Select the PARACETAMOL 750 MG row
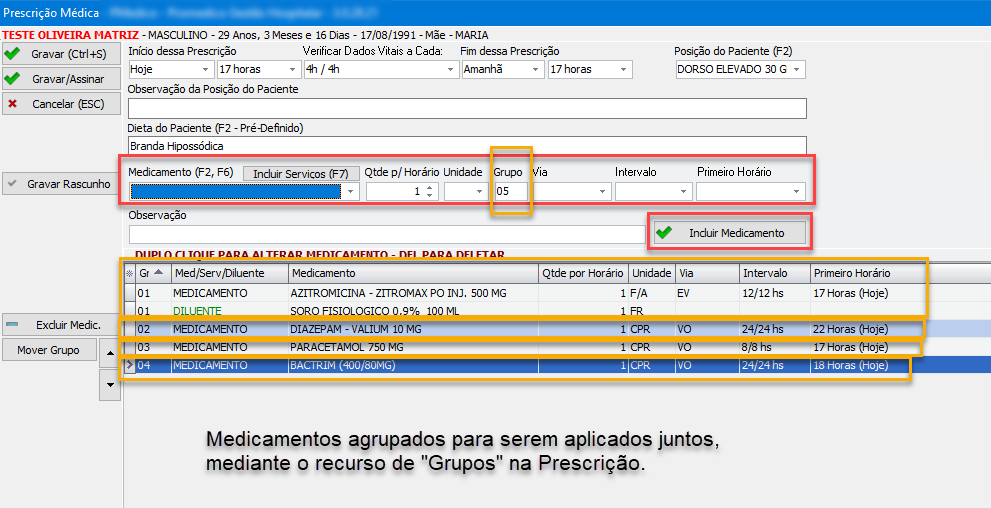991x508 pixels. click(412, 347)
